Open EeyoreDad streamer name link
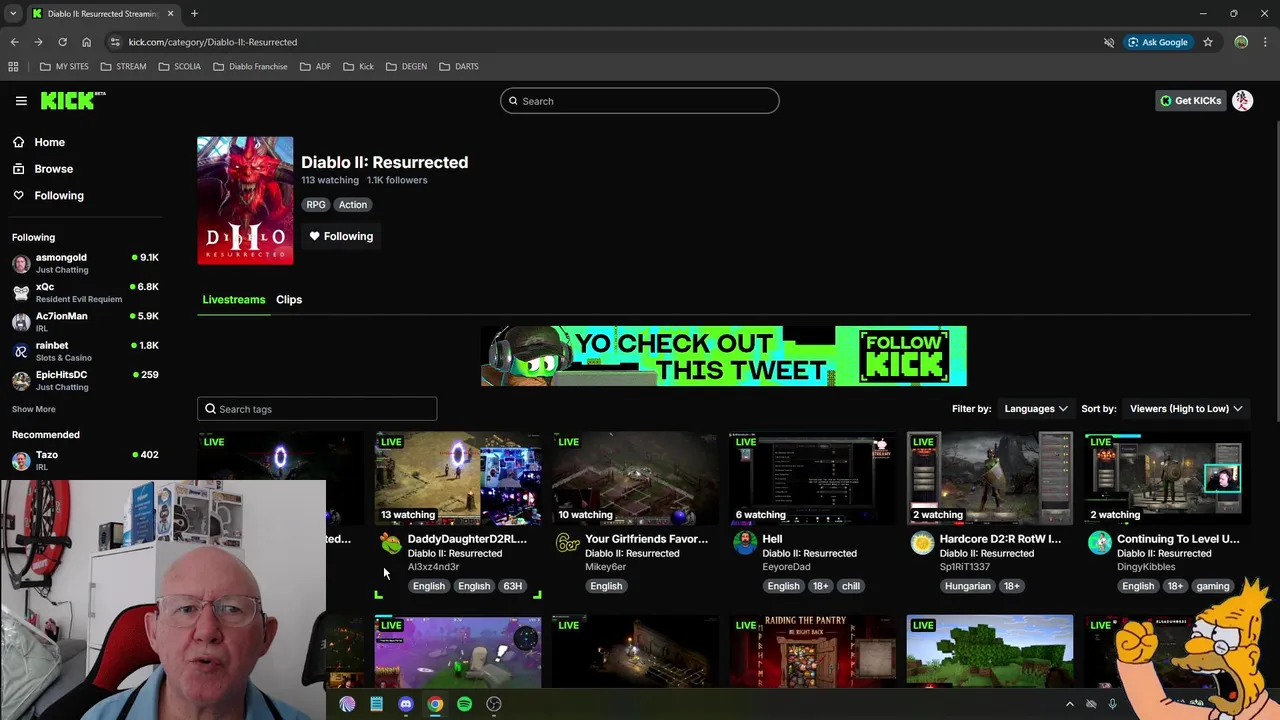Image resolution: width=1280 pixels, height=720 pixels. pyautogui.click(x=786, y=567)
